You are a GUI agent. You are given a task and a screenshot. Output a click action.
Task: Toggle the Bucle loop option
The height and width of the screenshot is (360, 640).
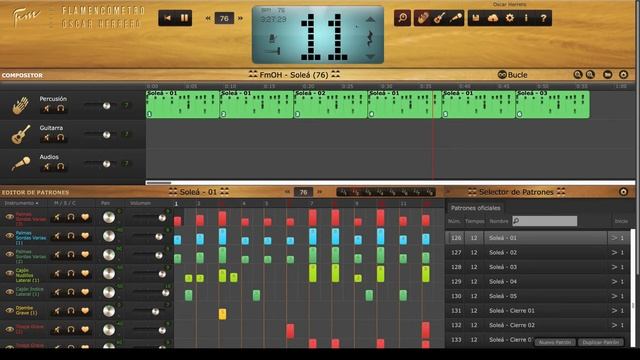(x=513, y=75)
